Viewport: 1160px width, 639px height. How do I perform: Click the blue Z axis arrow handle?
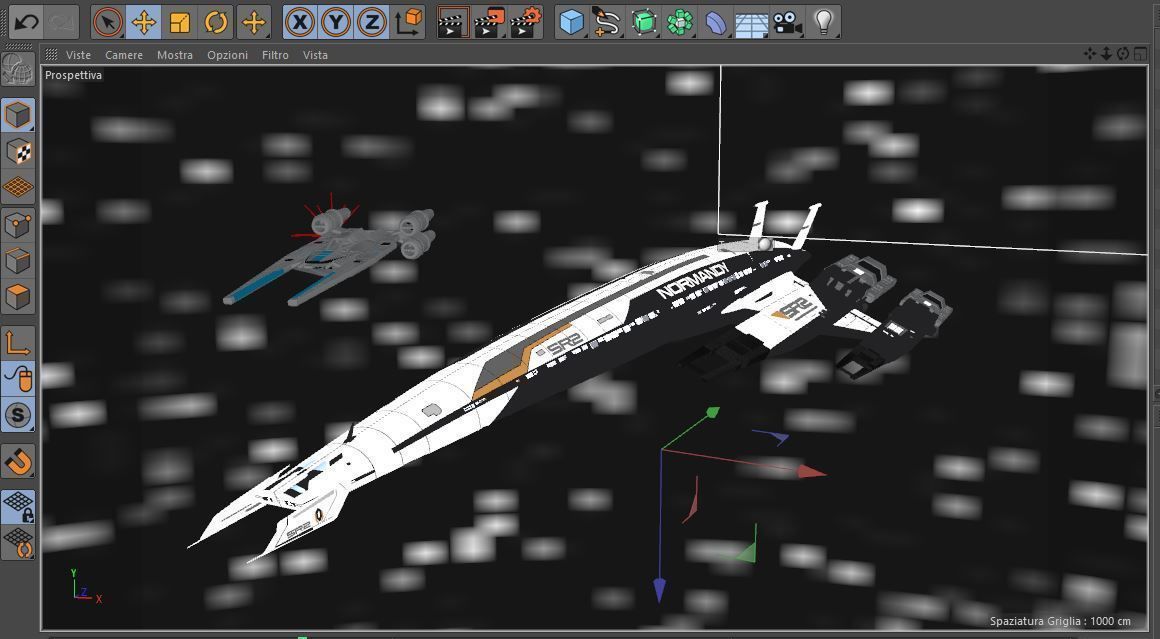coord(659,589)
